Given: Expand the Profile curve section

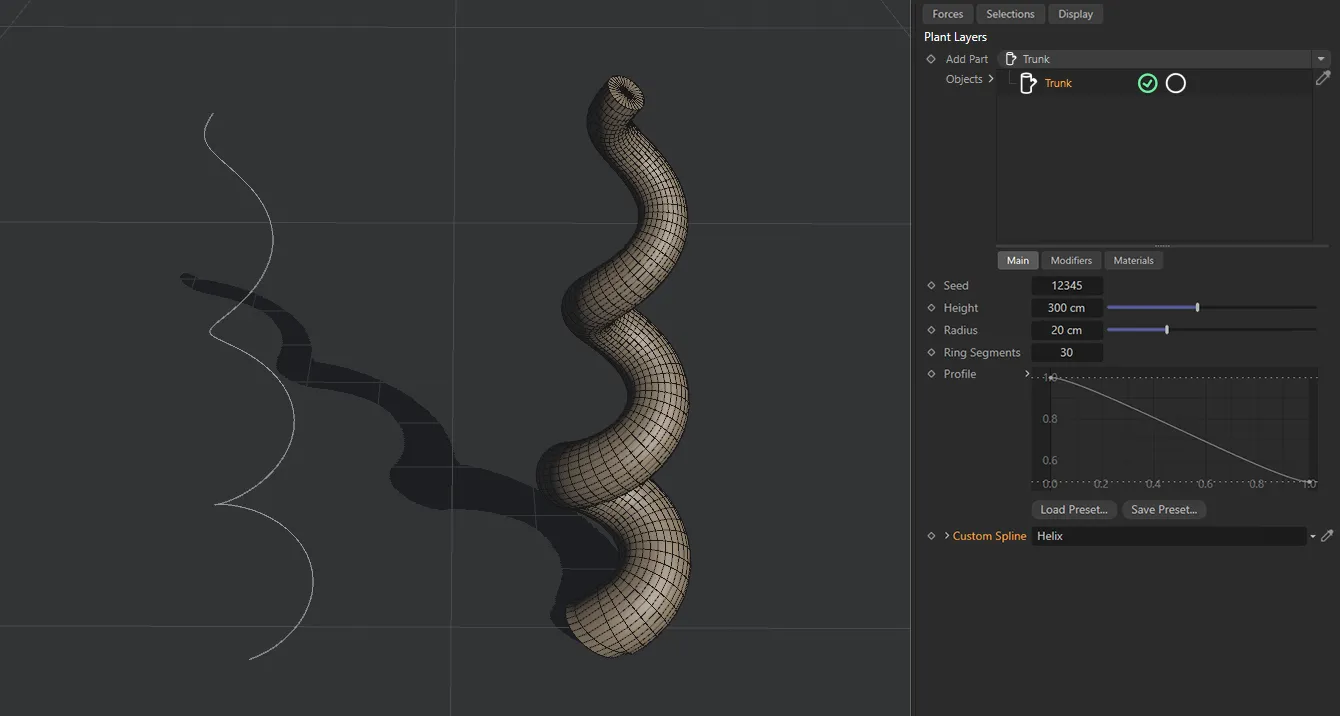Looking at the screenshot, I should (x=1026, y=373).
